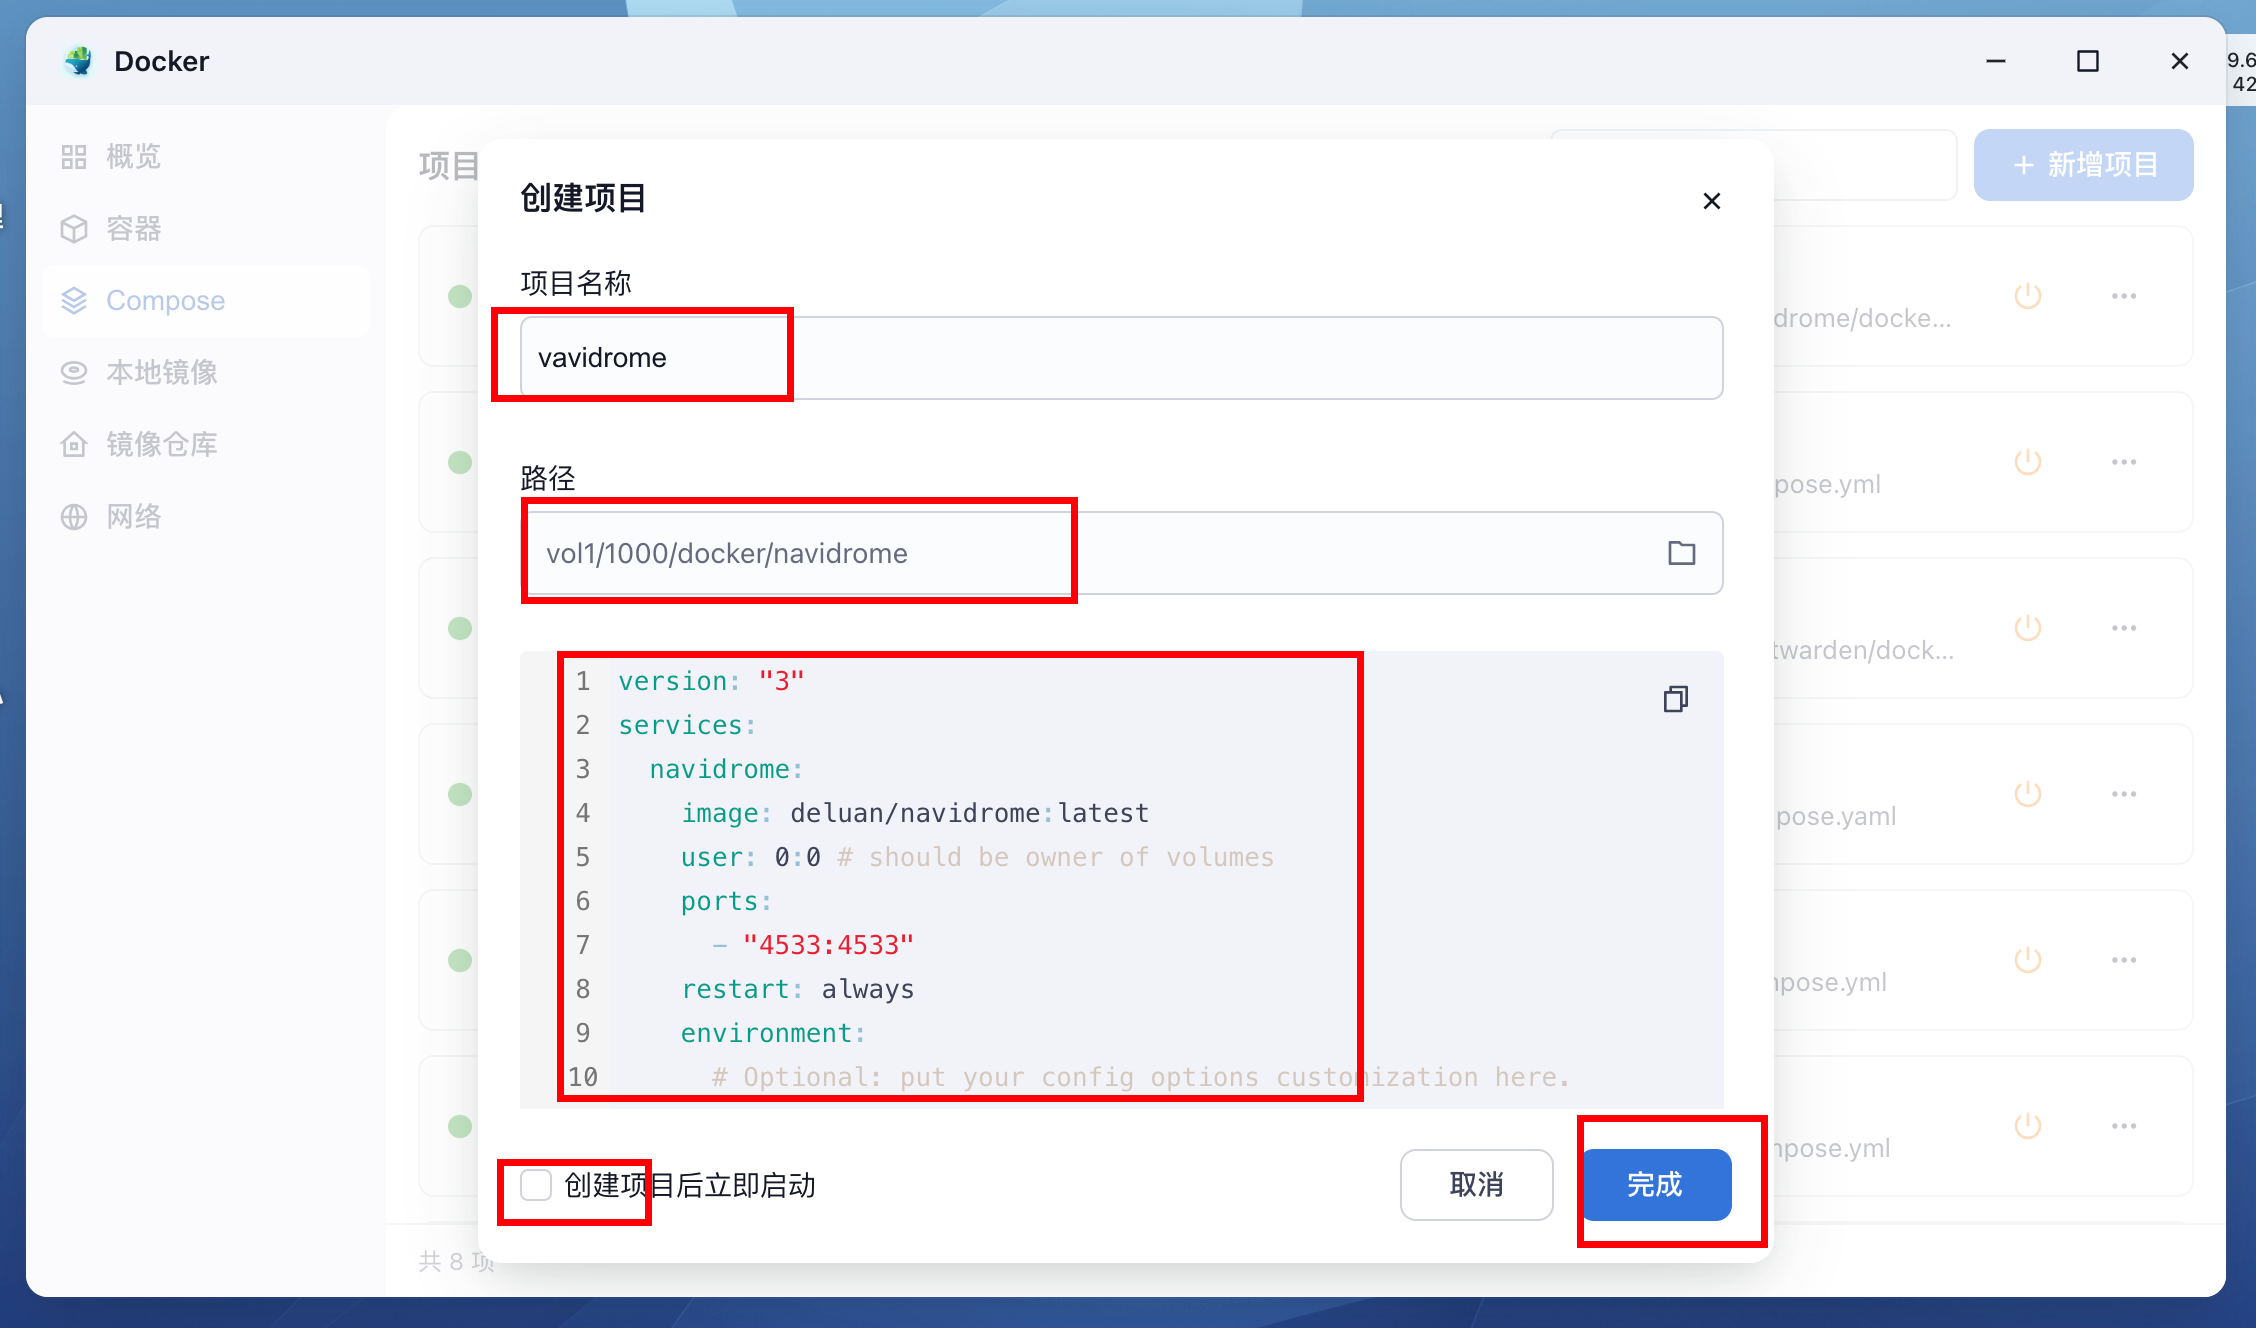2256x1328 pixels.
Task: Click the 完成 button
Action: pyautogui.click(x=1655, y=1185)
